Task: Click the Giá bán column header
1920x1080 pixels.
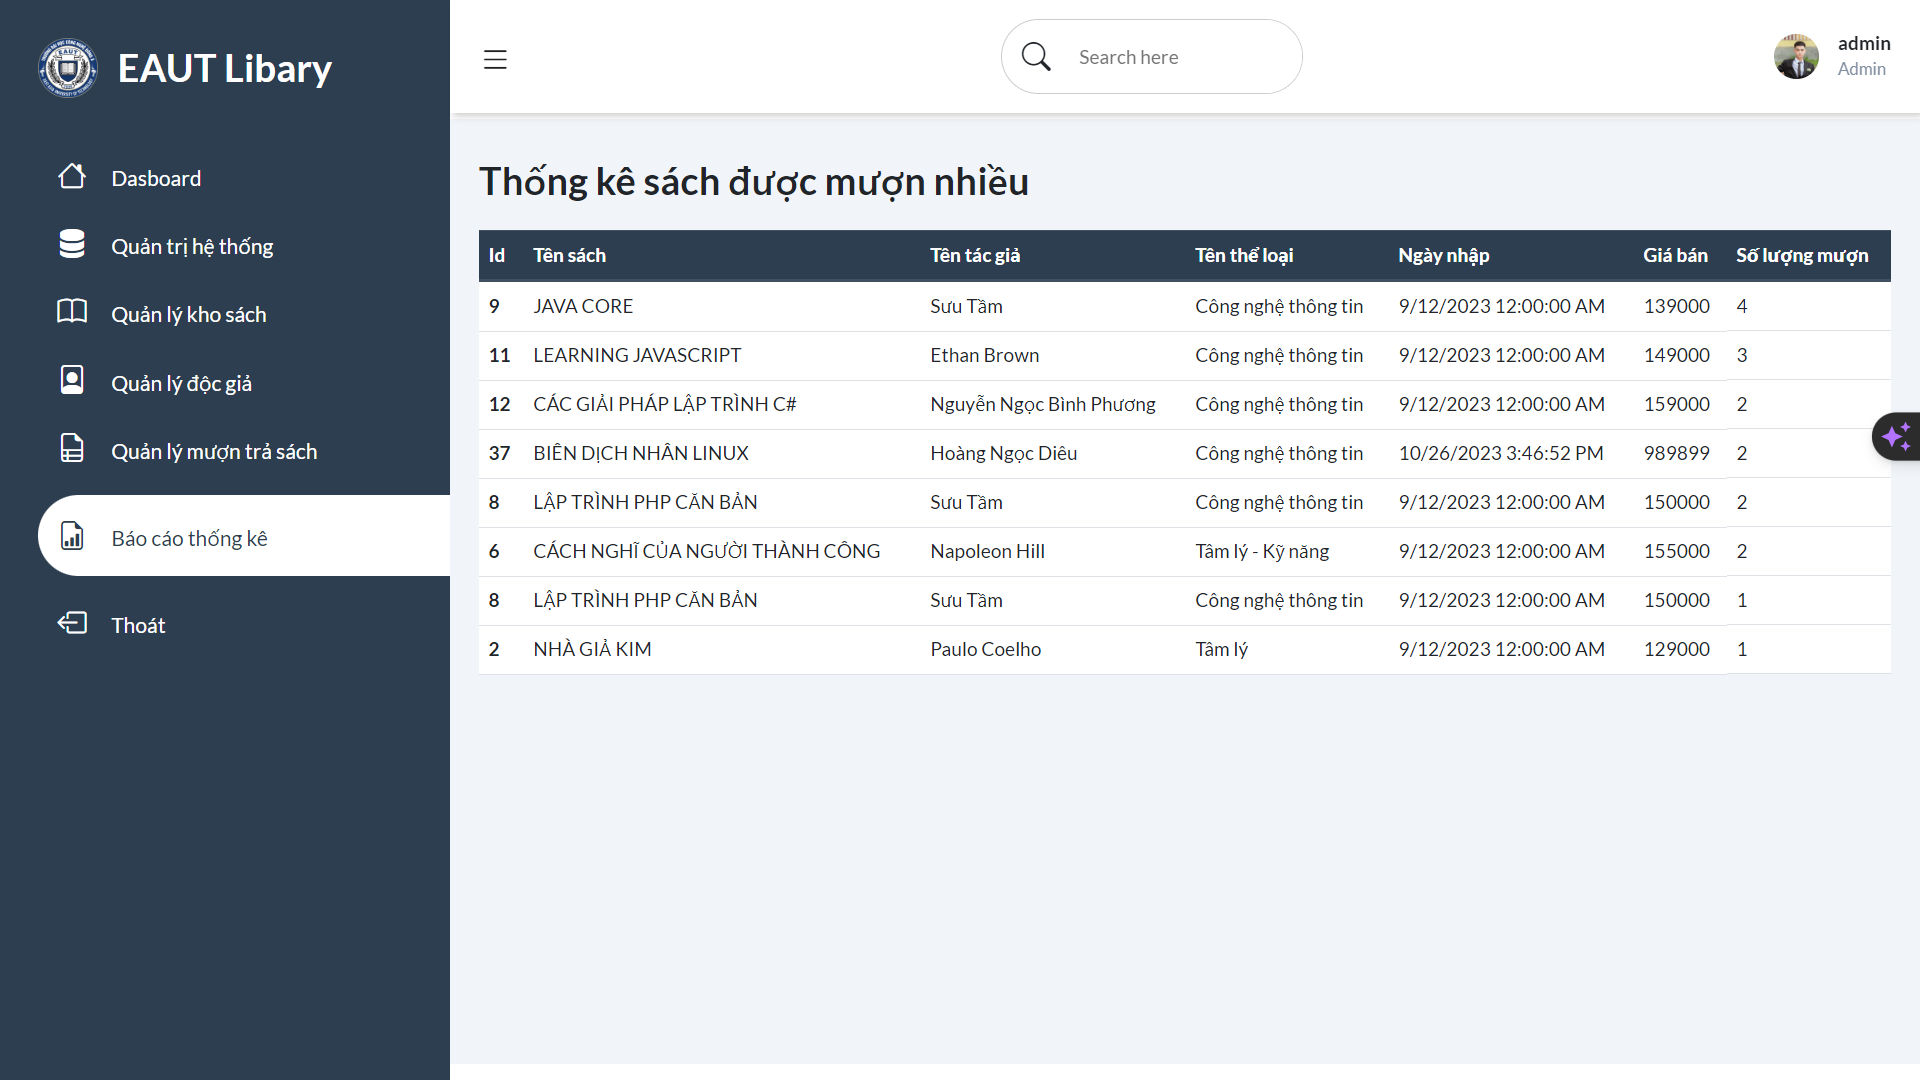Action: click(x=1674, y=255)
